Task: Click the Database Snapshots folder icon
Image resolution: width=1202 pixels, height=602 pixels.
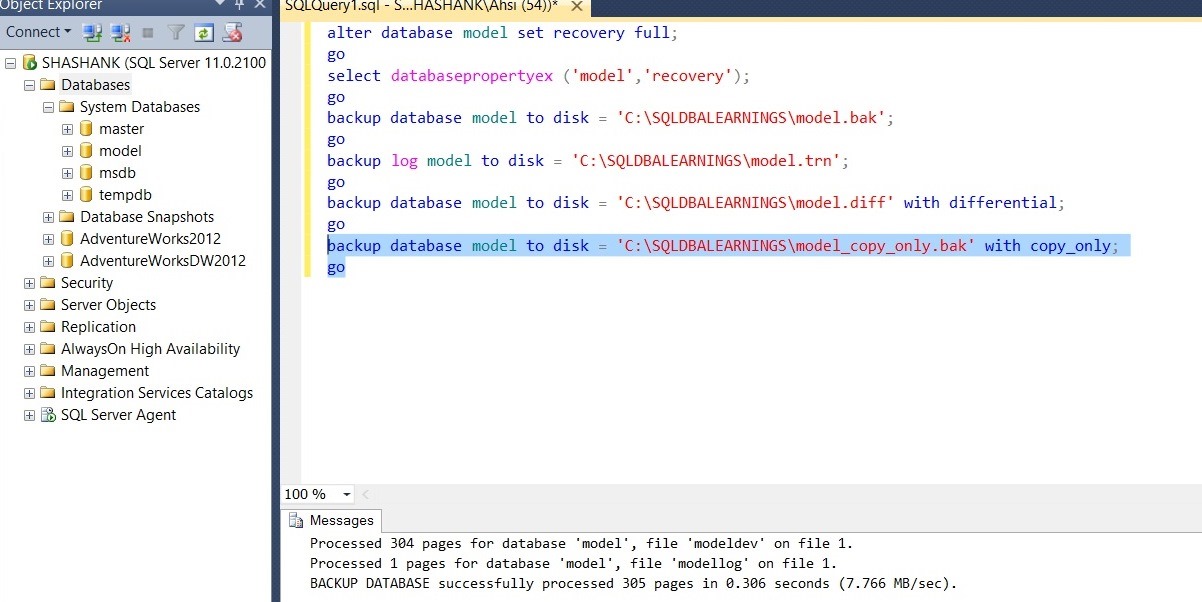Action: (67, 217)
